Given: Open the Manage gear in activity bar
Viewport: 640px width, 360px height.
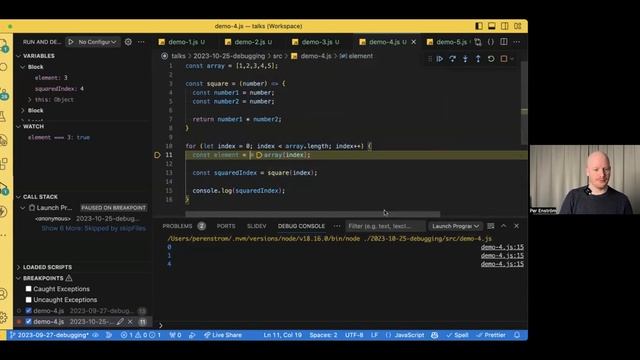Looking at the screenshot, I should [4, 317].
